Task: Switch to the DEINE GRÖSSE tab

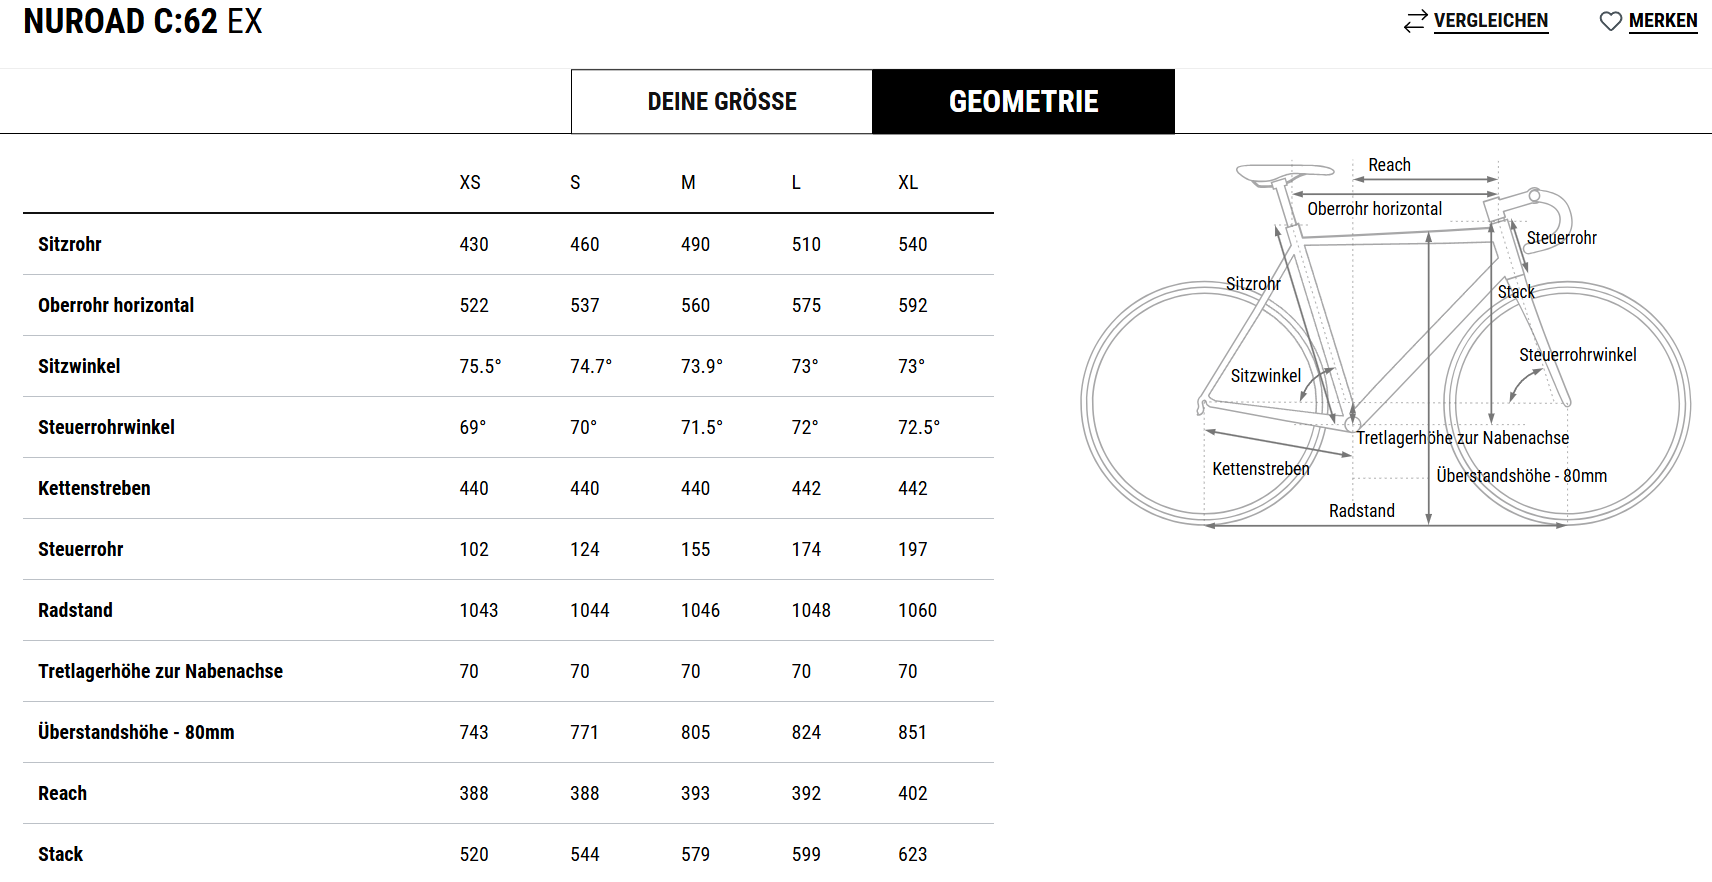Action: pos(722,101)
